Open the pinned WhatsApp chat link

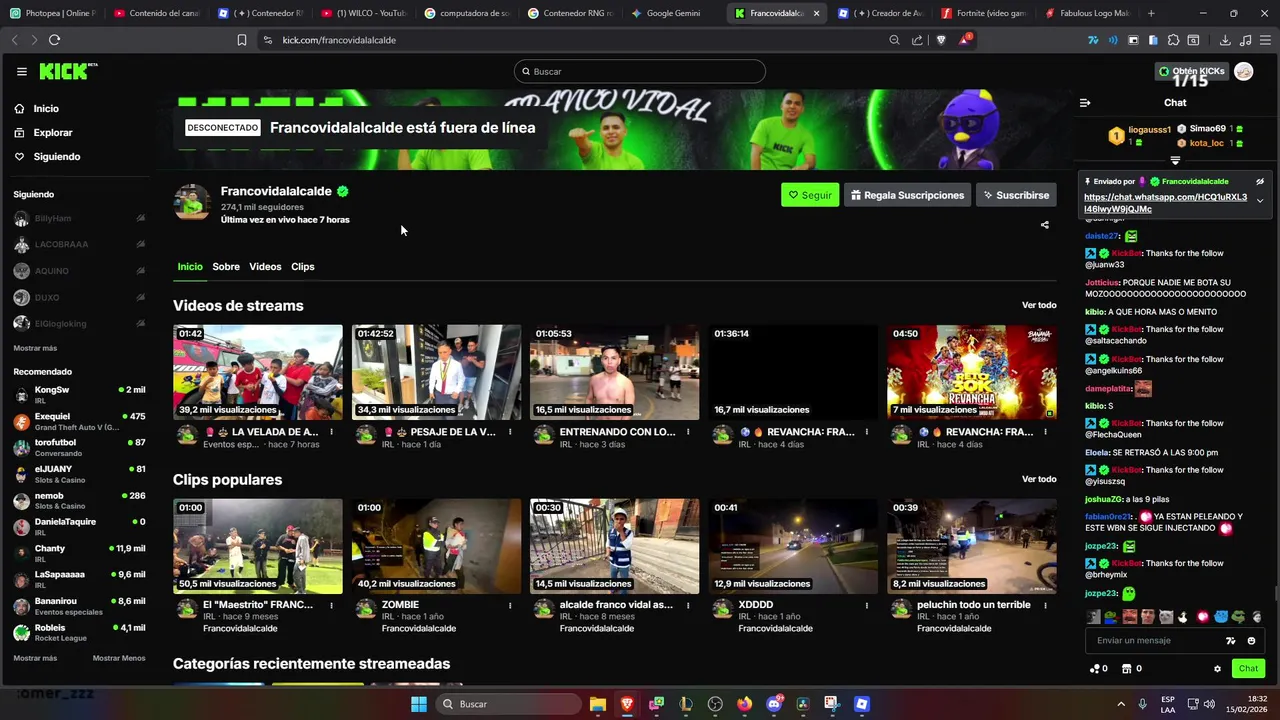click(1165, 203)
